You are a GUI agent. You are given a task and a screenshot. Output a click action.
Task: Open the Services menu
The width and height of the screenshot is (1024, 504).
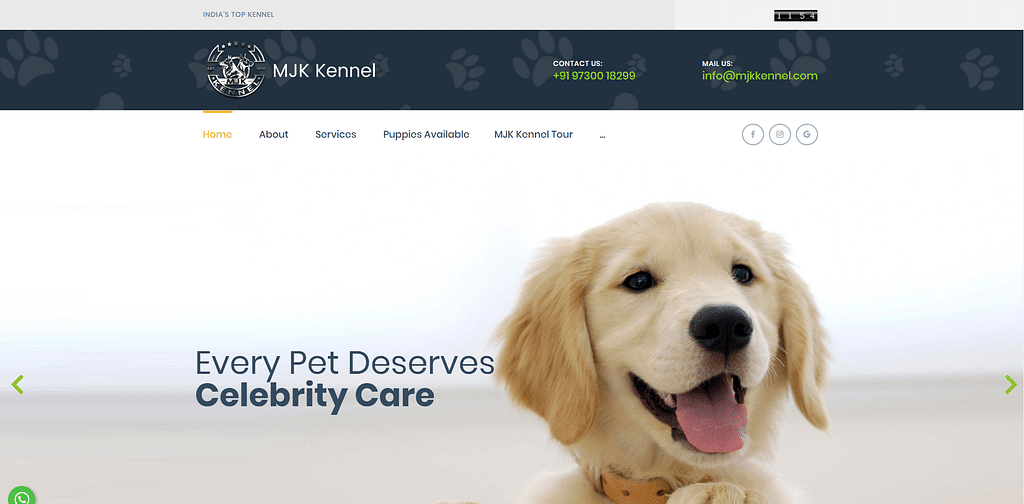336,134
